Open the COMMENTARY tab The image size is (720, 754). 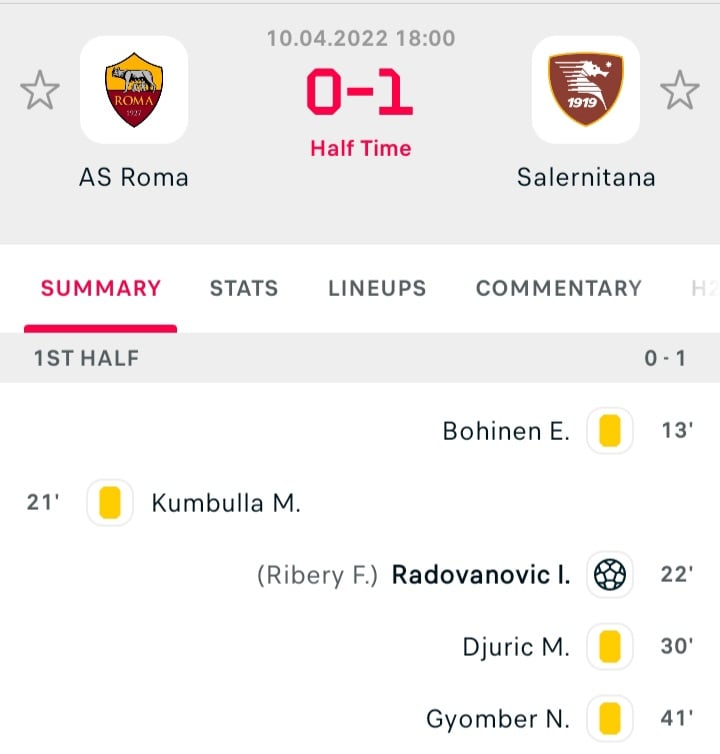point(559,289)
